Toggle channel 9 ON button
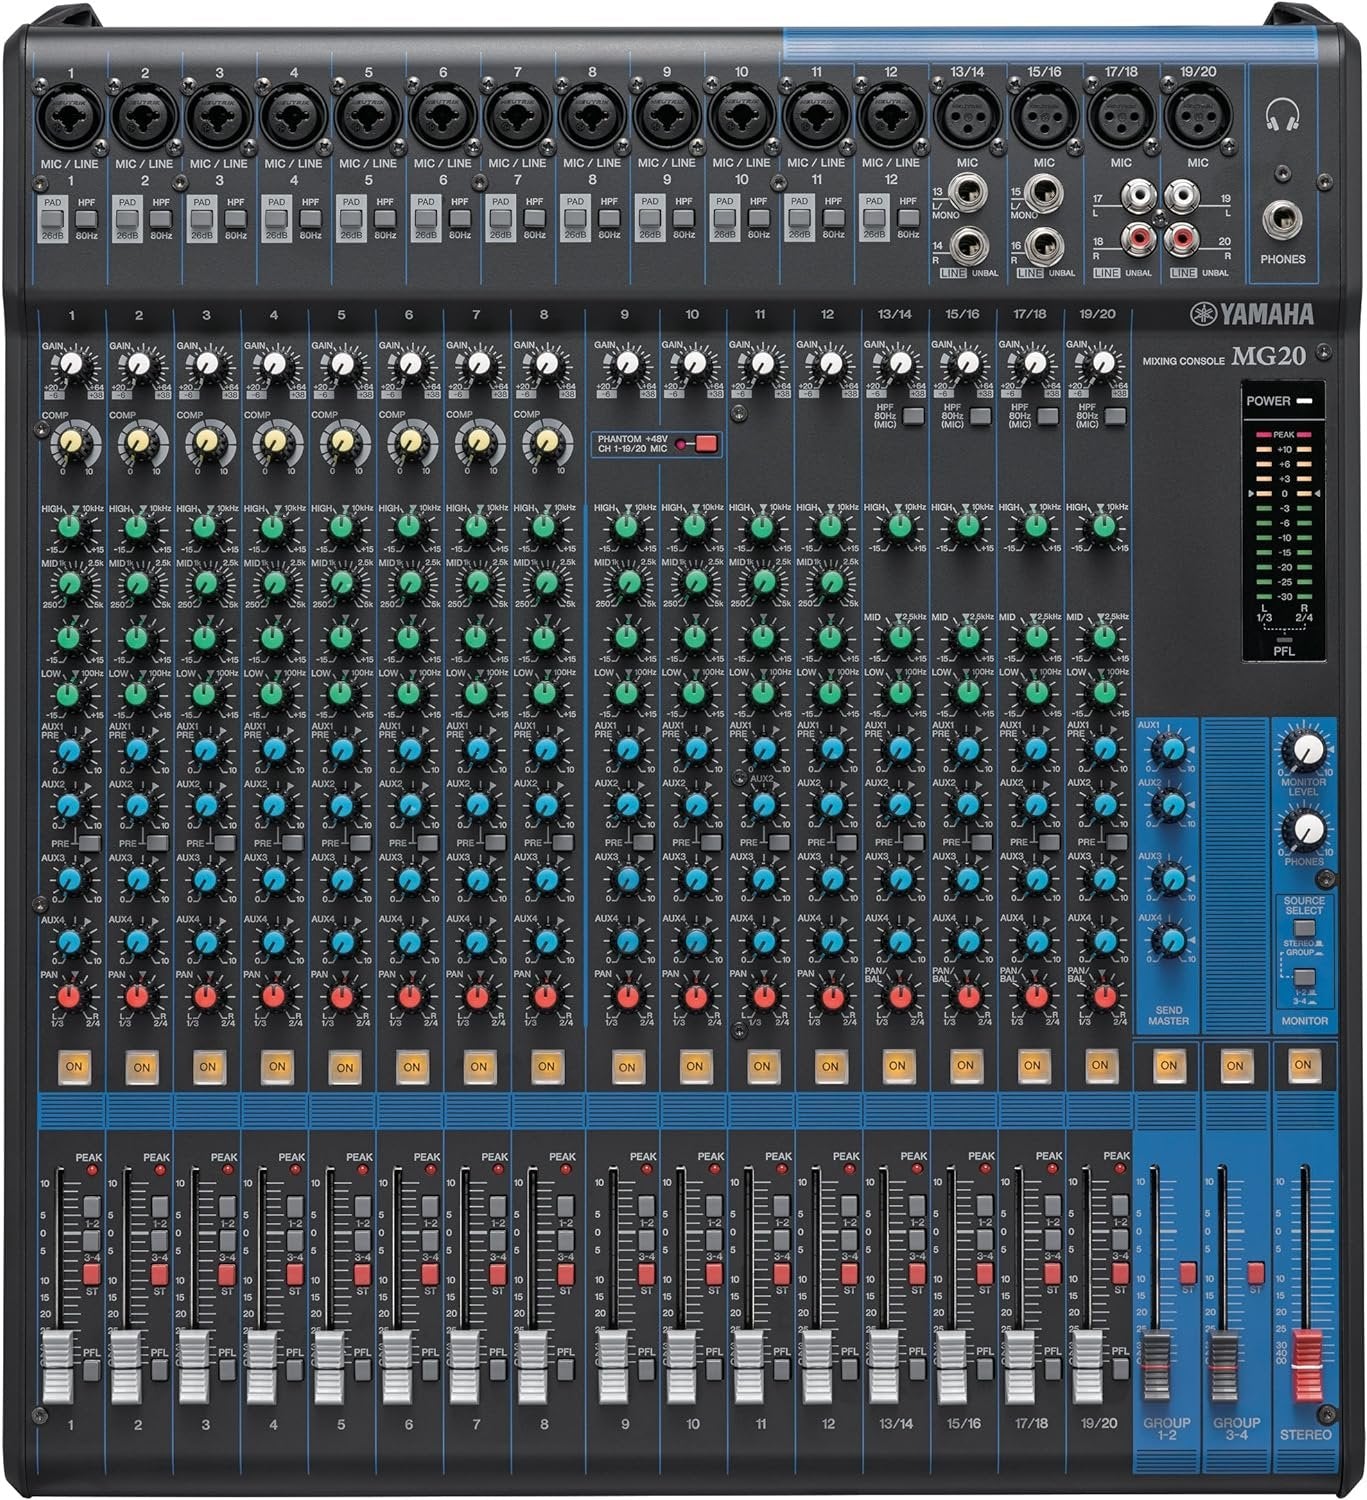The width and height of the screenshot is (1367, 1500). 626,1066
